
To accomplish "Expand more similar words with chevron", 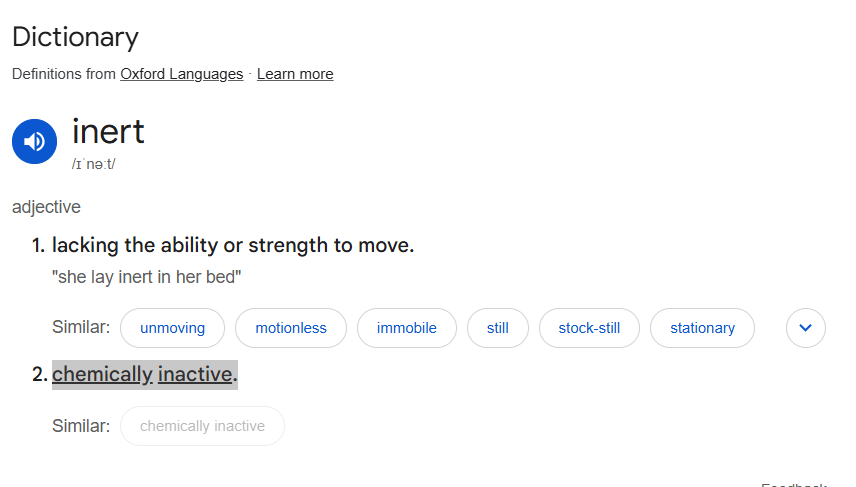I will click(805, 328).
